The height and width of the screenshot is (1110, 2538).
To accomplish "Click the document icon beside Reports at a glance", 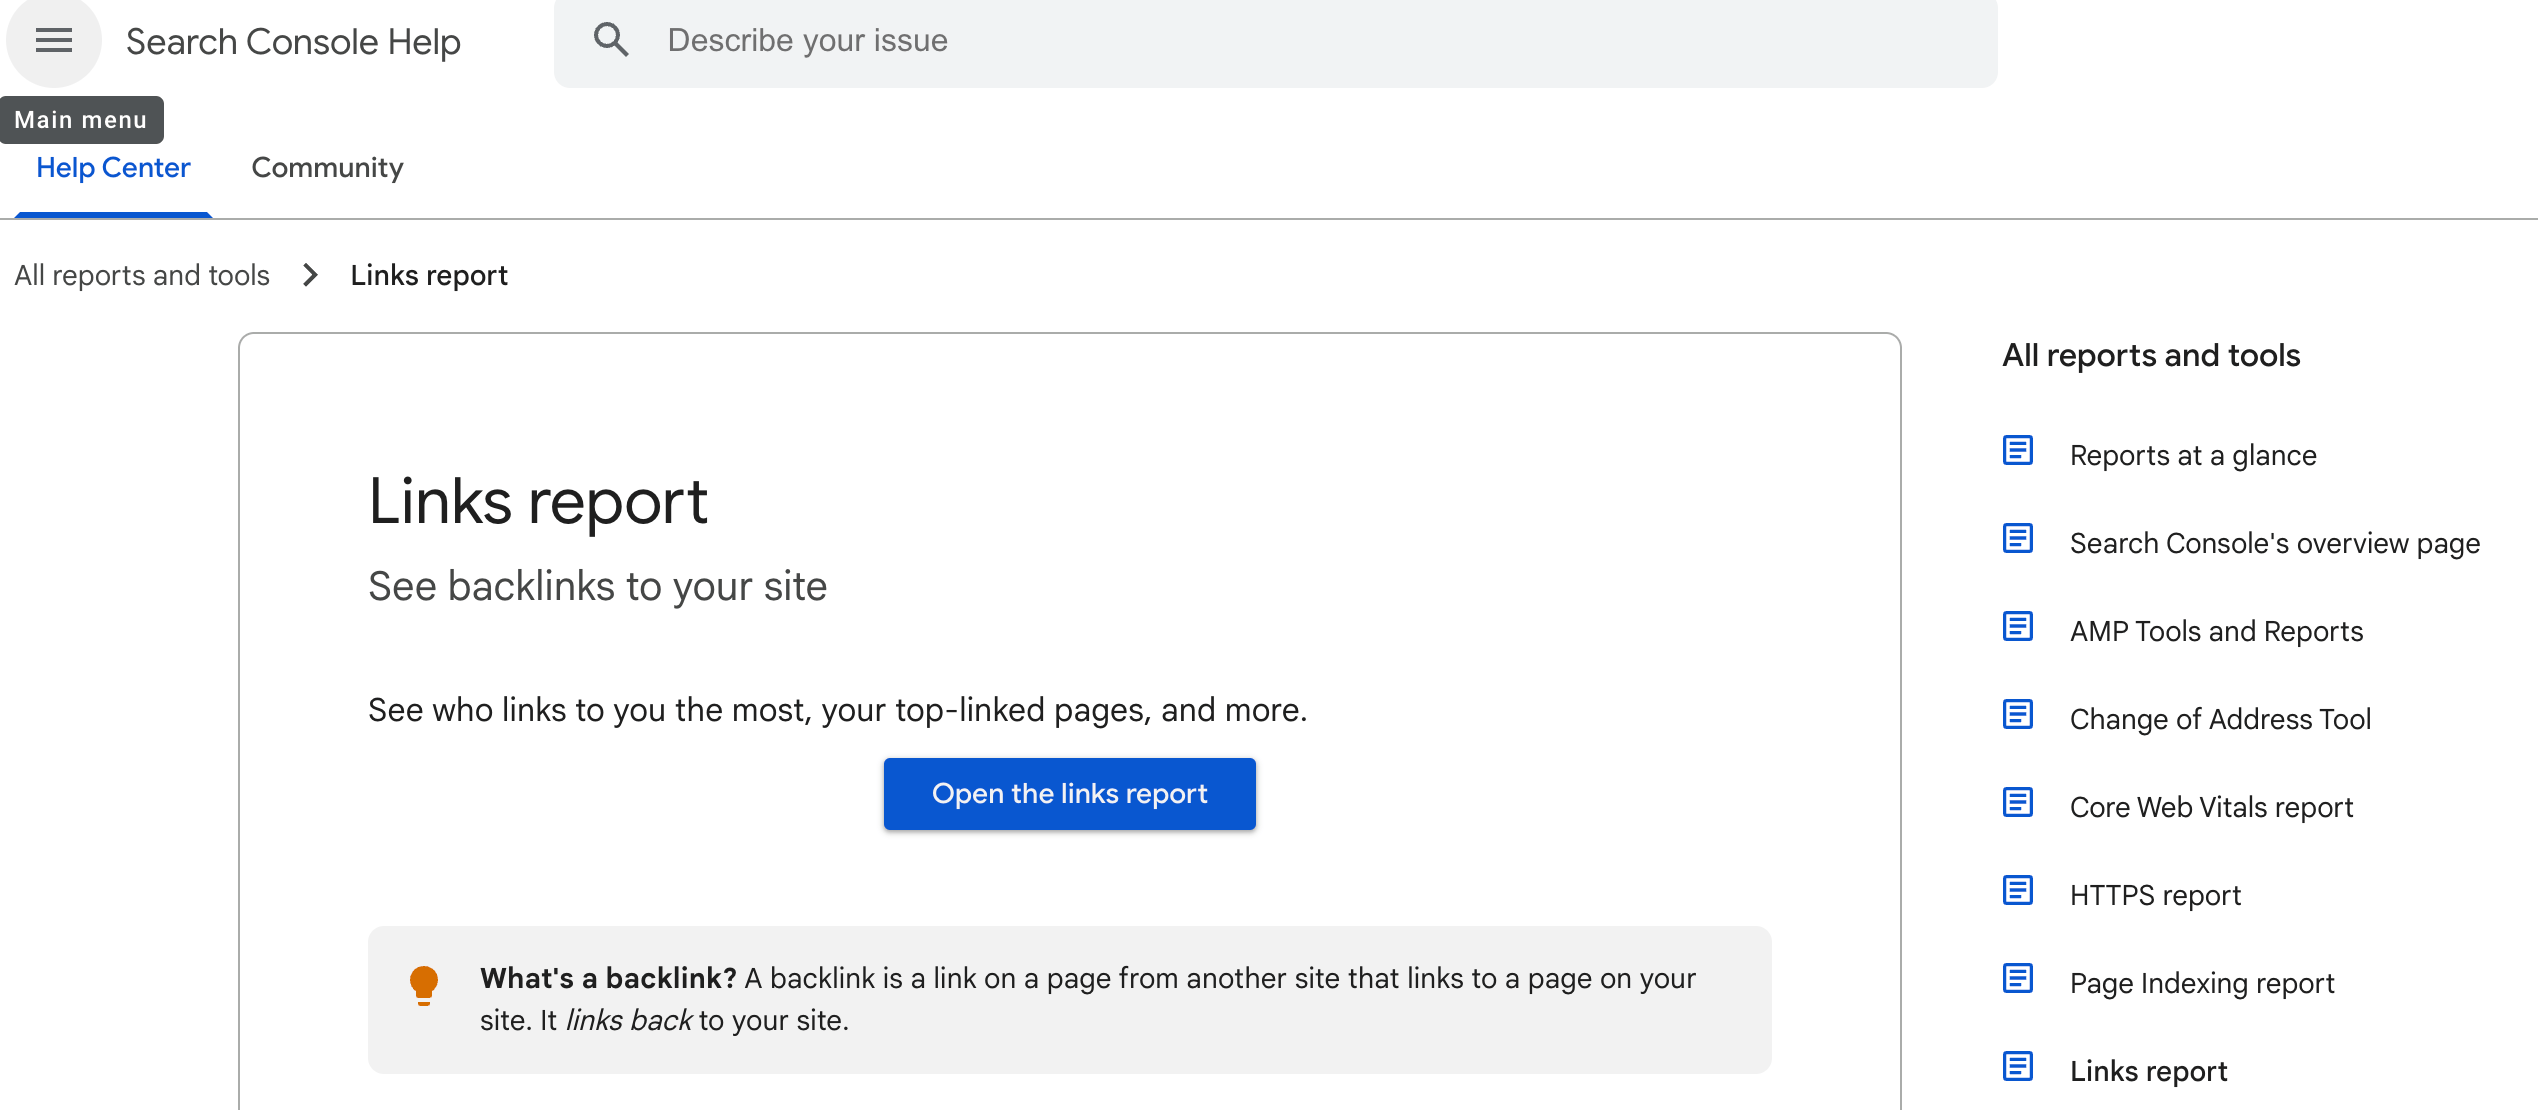I will [x=2017, y=451].
